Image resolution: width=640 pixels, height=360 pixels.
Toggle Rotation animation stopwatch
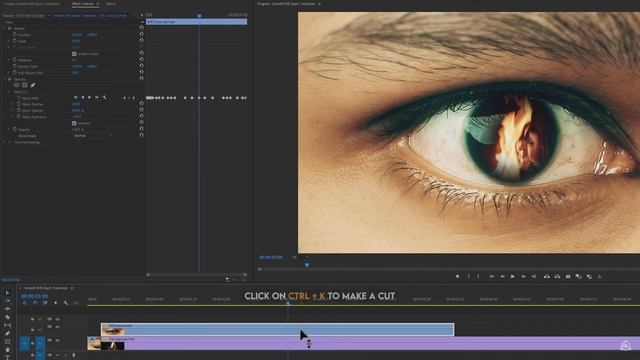(14, 60)
